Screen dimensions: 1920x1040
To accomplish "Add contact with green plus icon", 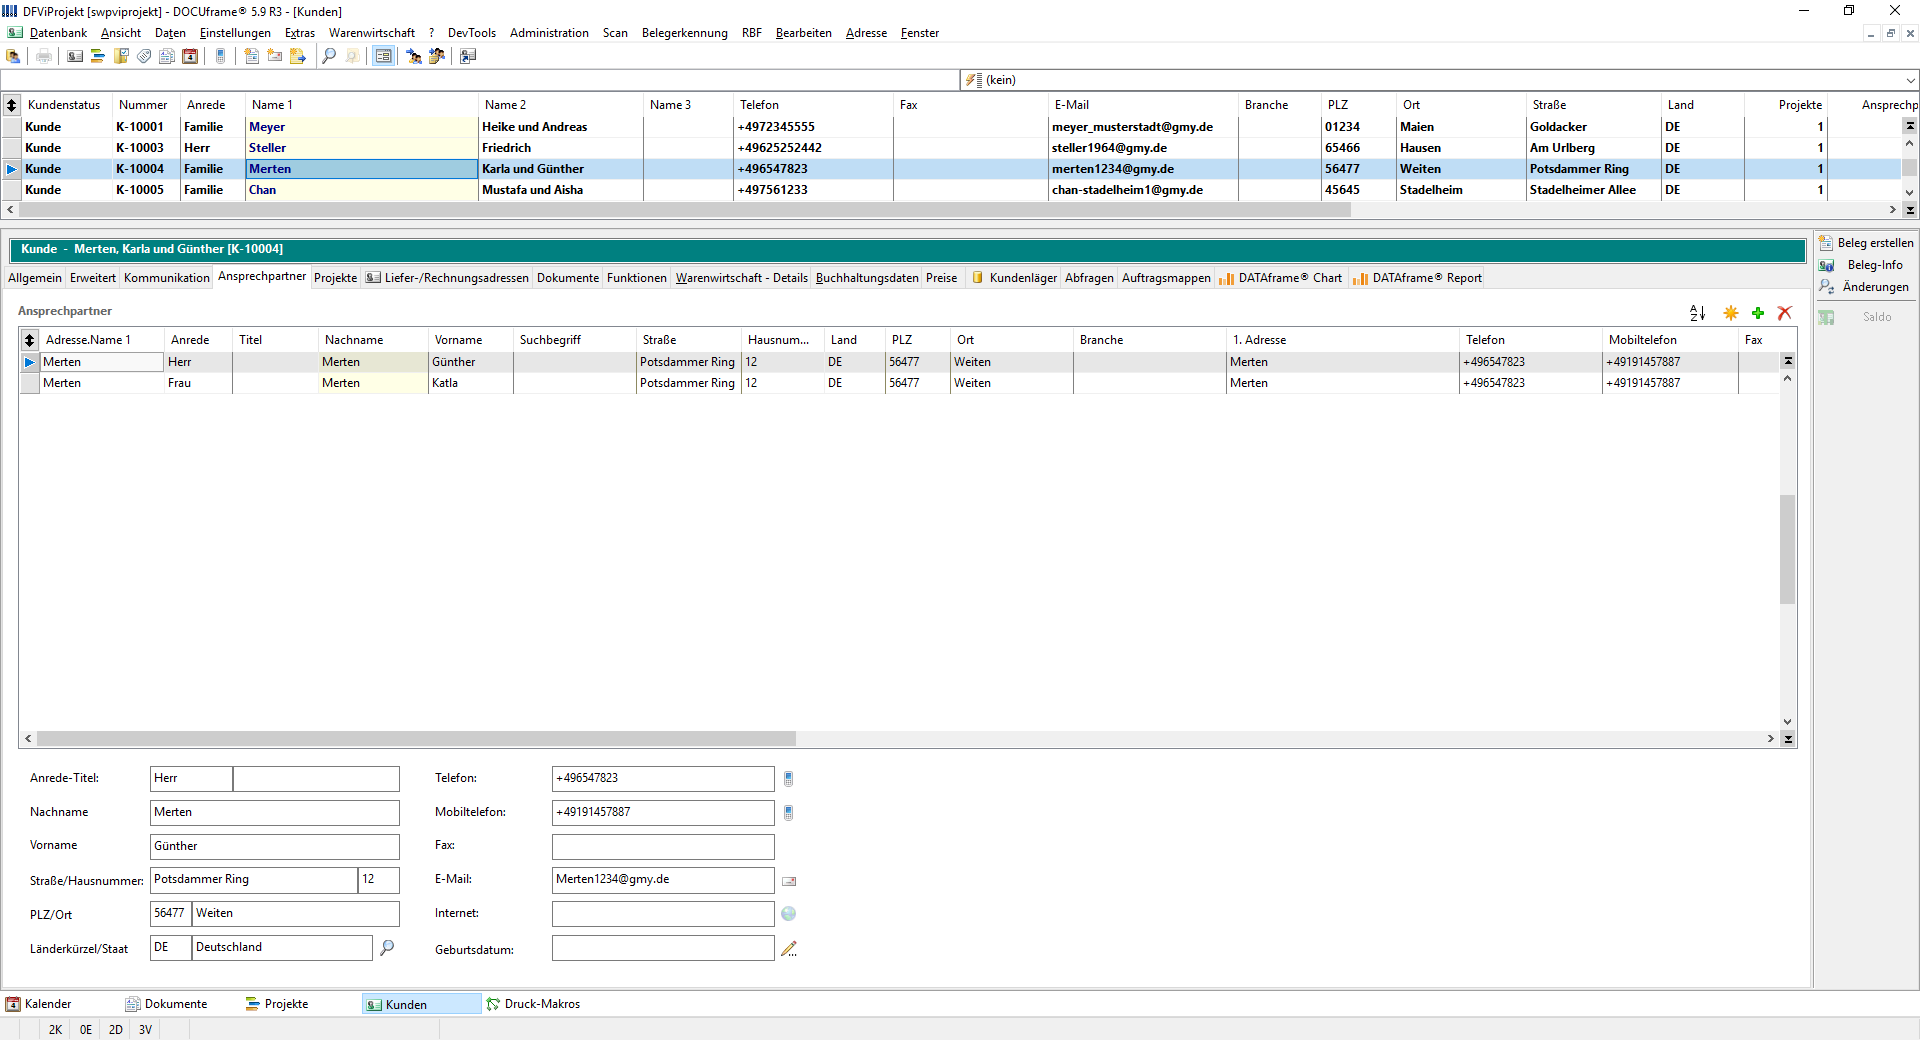I will click(x=1758, y=313).
